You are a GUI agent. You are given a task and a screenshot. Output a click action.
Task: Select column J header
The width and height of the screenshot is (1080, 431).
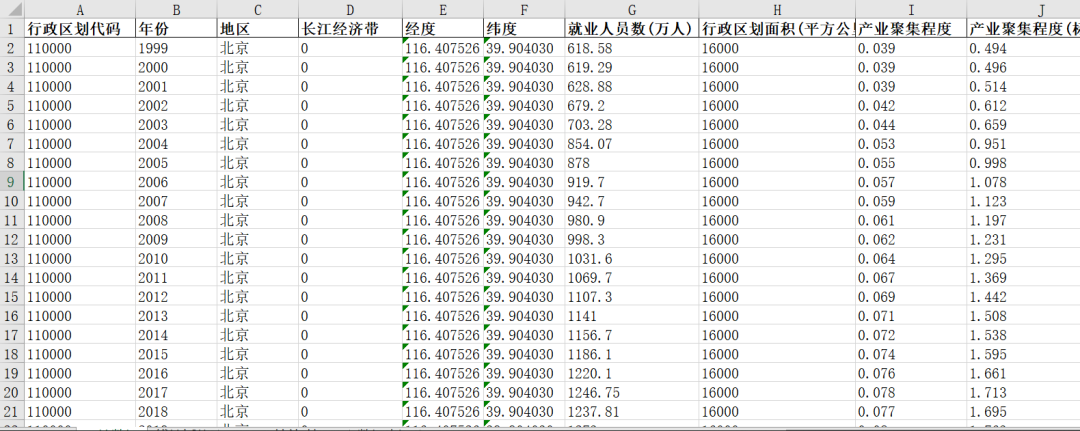tap(1023, 10)
